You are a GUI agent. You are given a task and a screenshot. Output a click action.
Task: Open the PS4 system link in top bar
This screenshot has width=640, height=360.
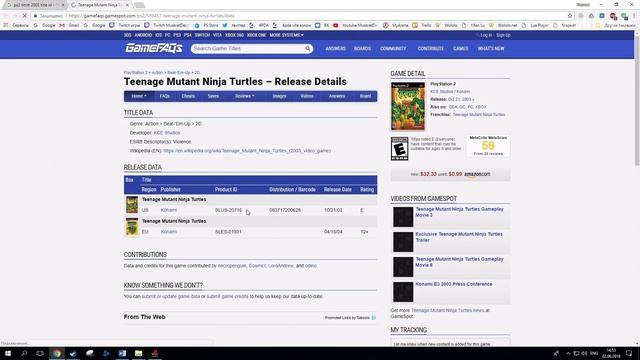[x=187, y=35]
